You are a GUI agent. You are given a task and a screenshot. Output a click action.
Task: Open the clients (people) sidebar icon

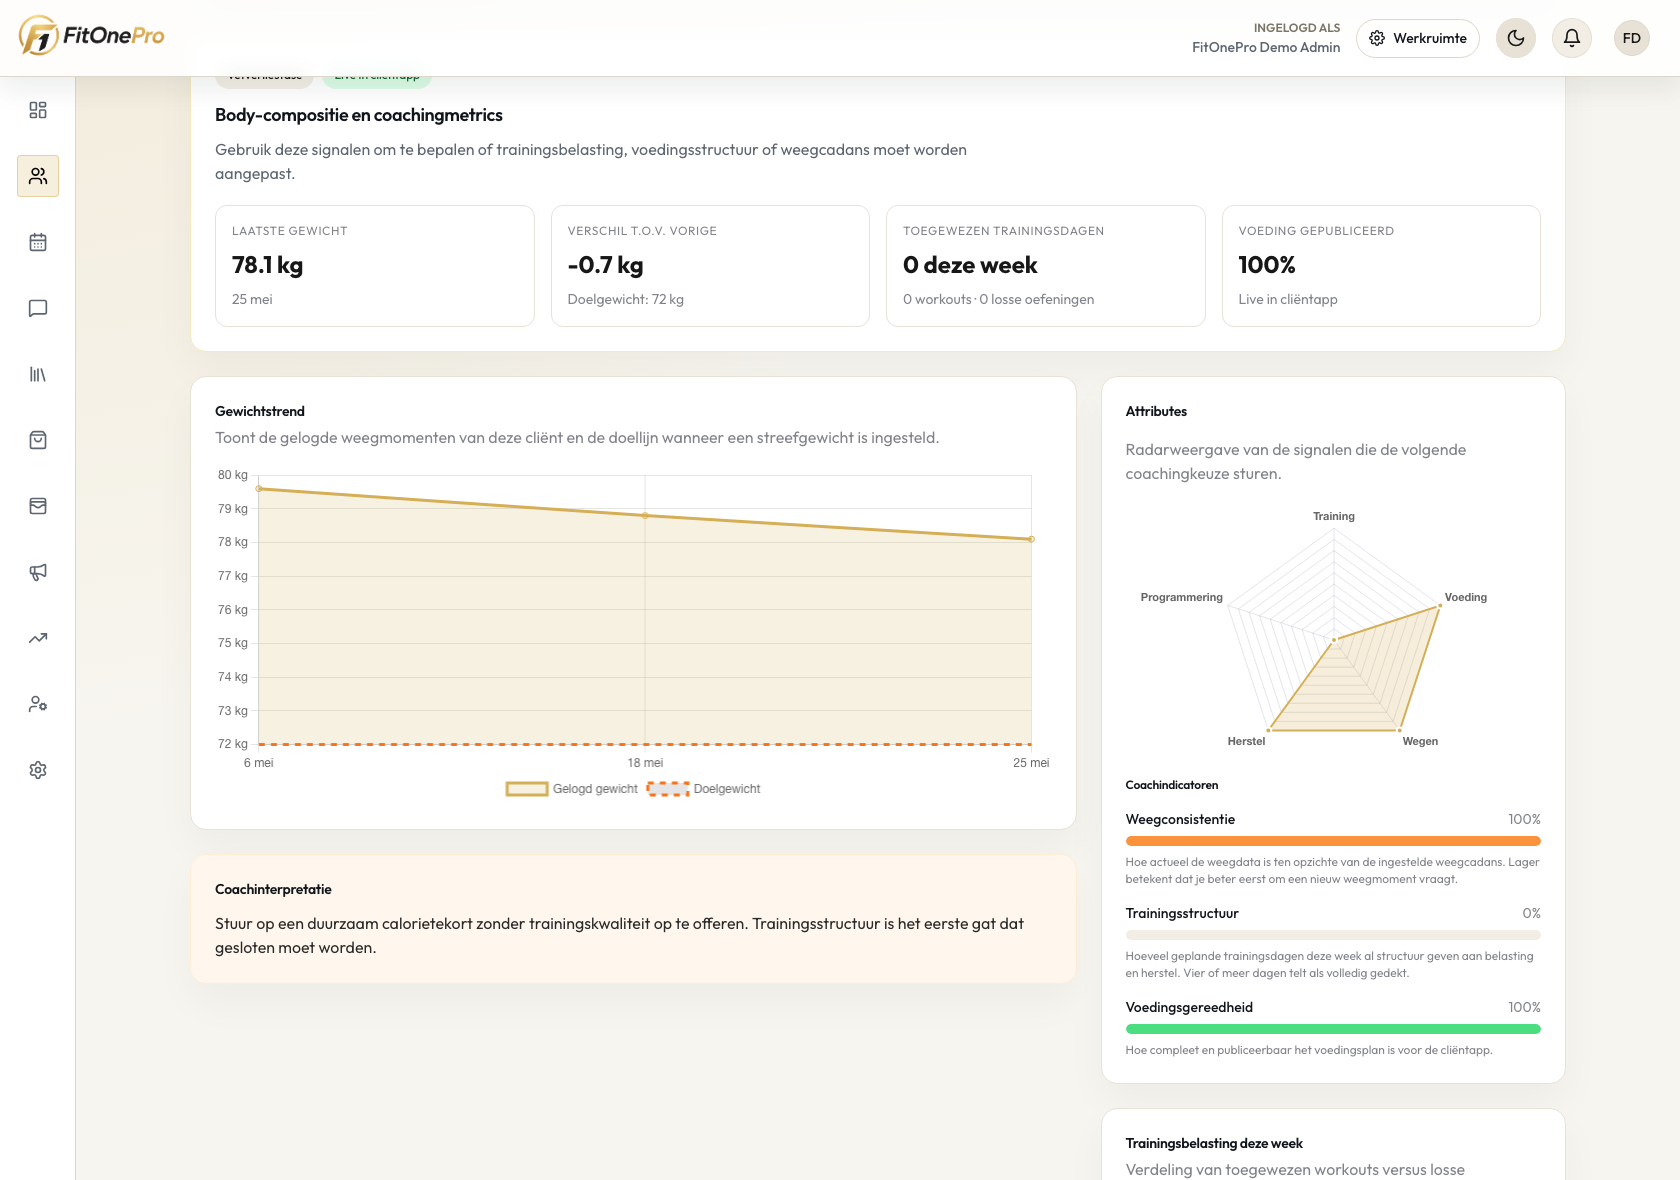pyautogui.click(x=38, y=176)
